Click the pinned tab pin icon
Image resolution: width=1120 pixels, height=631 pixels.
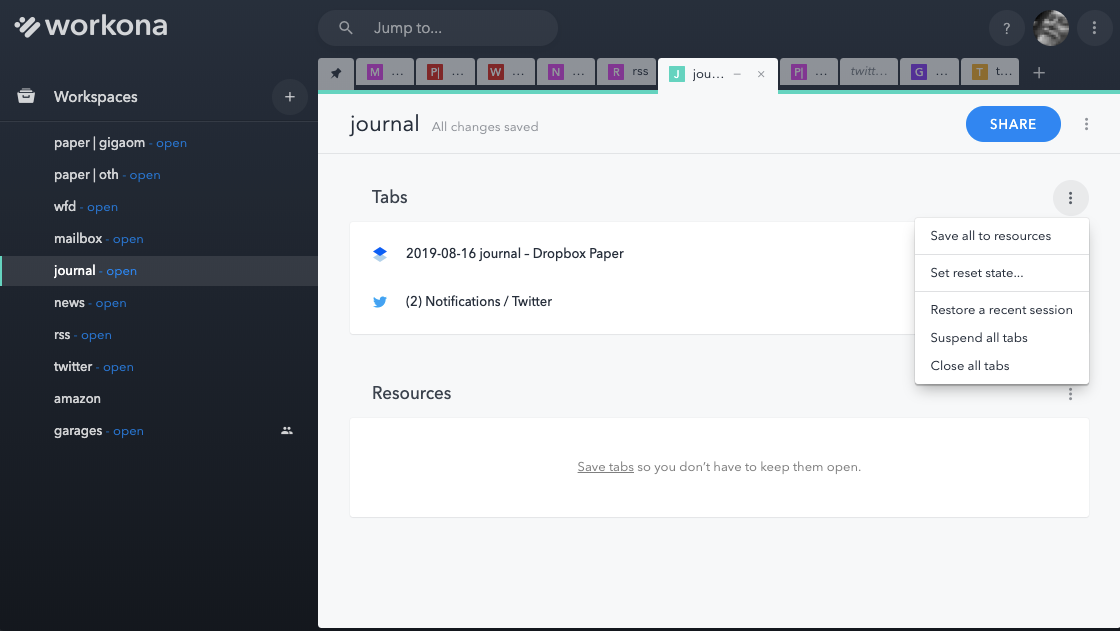click(x=336, y=73)
